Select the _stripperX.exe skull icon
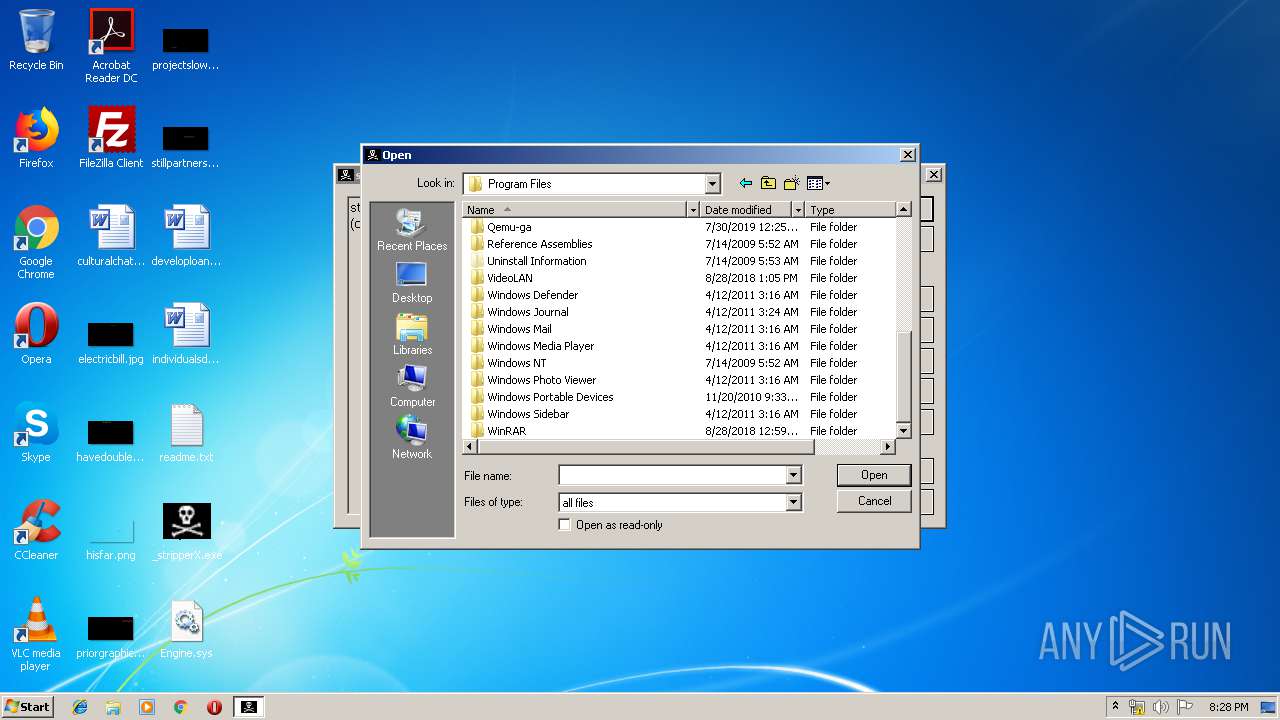The width and height of the screenshot is (1280, 720). (x=187, y=521)
